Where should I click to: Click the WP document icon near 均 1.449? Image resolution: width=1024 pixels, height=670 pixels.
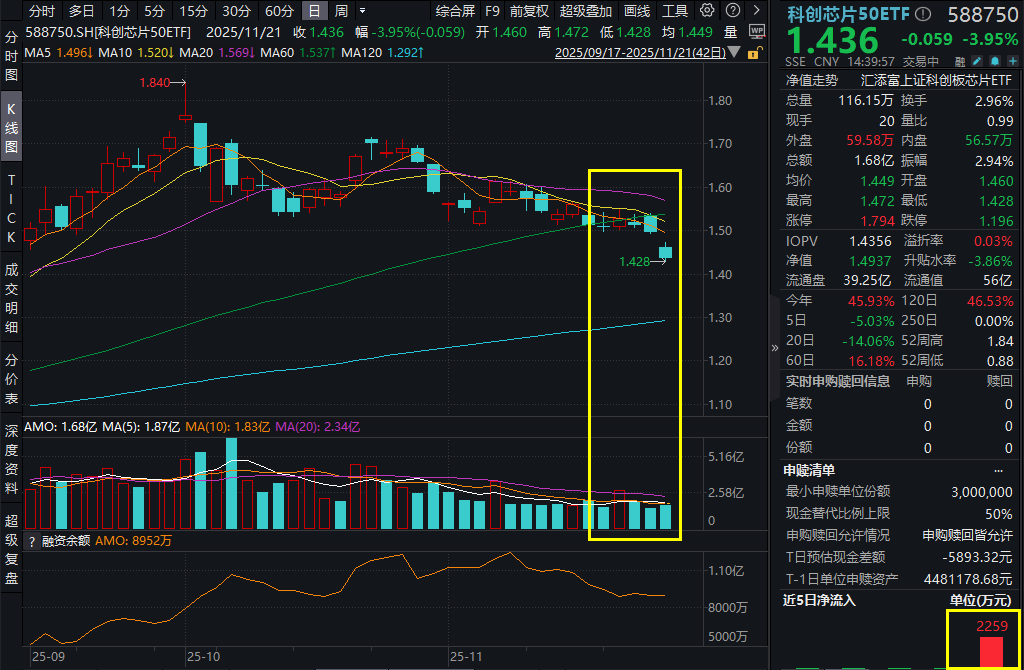(x=757, y=32)
